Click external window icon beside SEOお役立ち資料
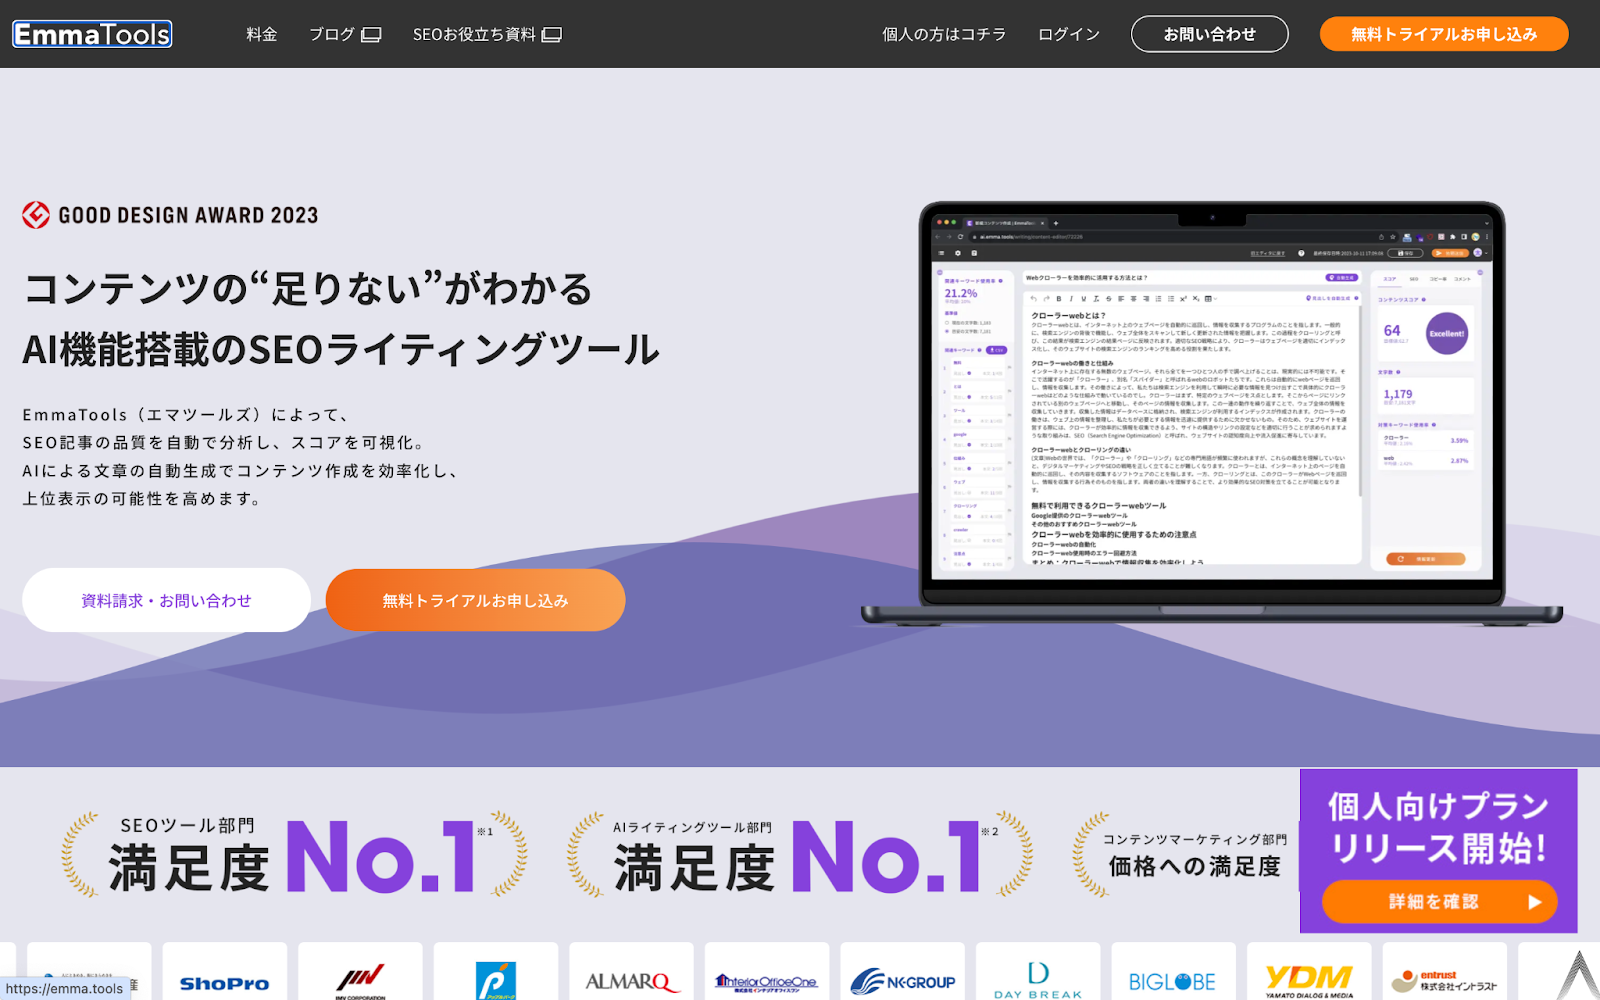The height and width of the screenshot is (1000, 1600). [552, 35]
